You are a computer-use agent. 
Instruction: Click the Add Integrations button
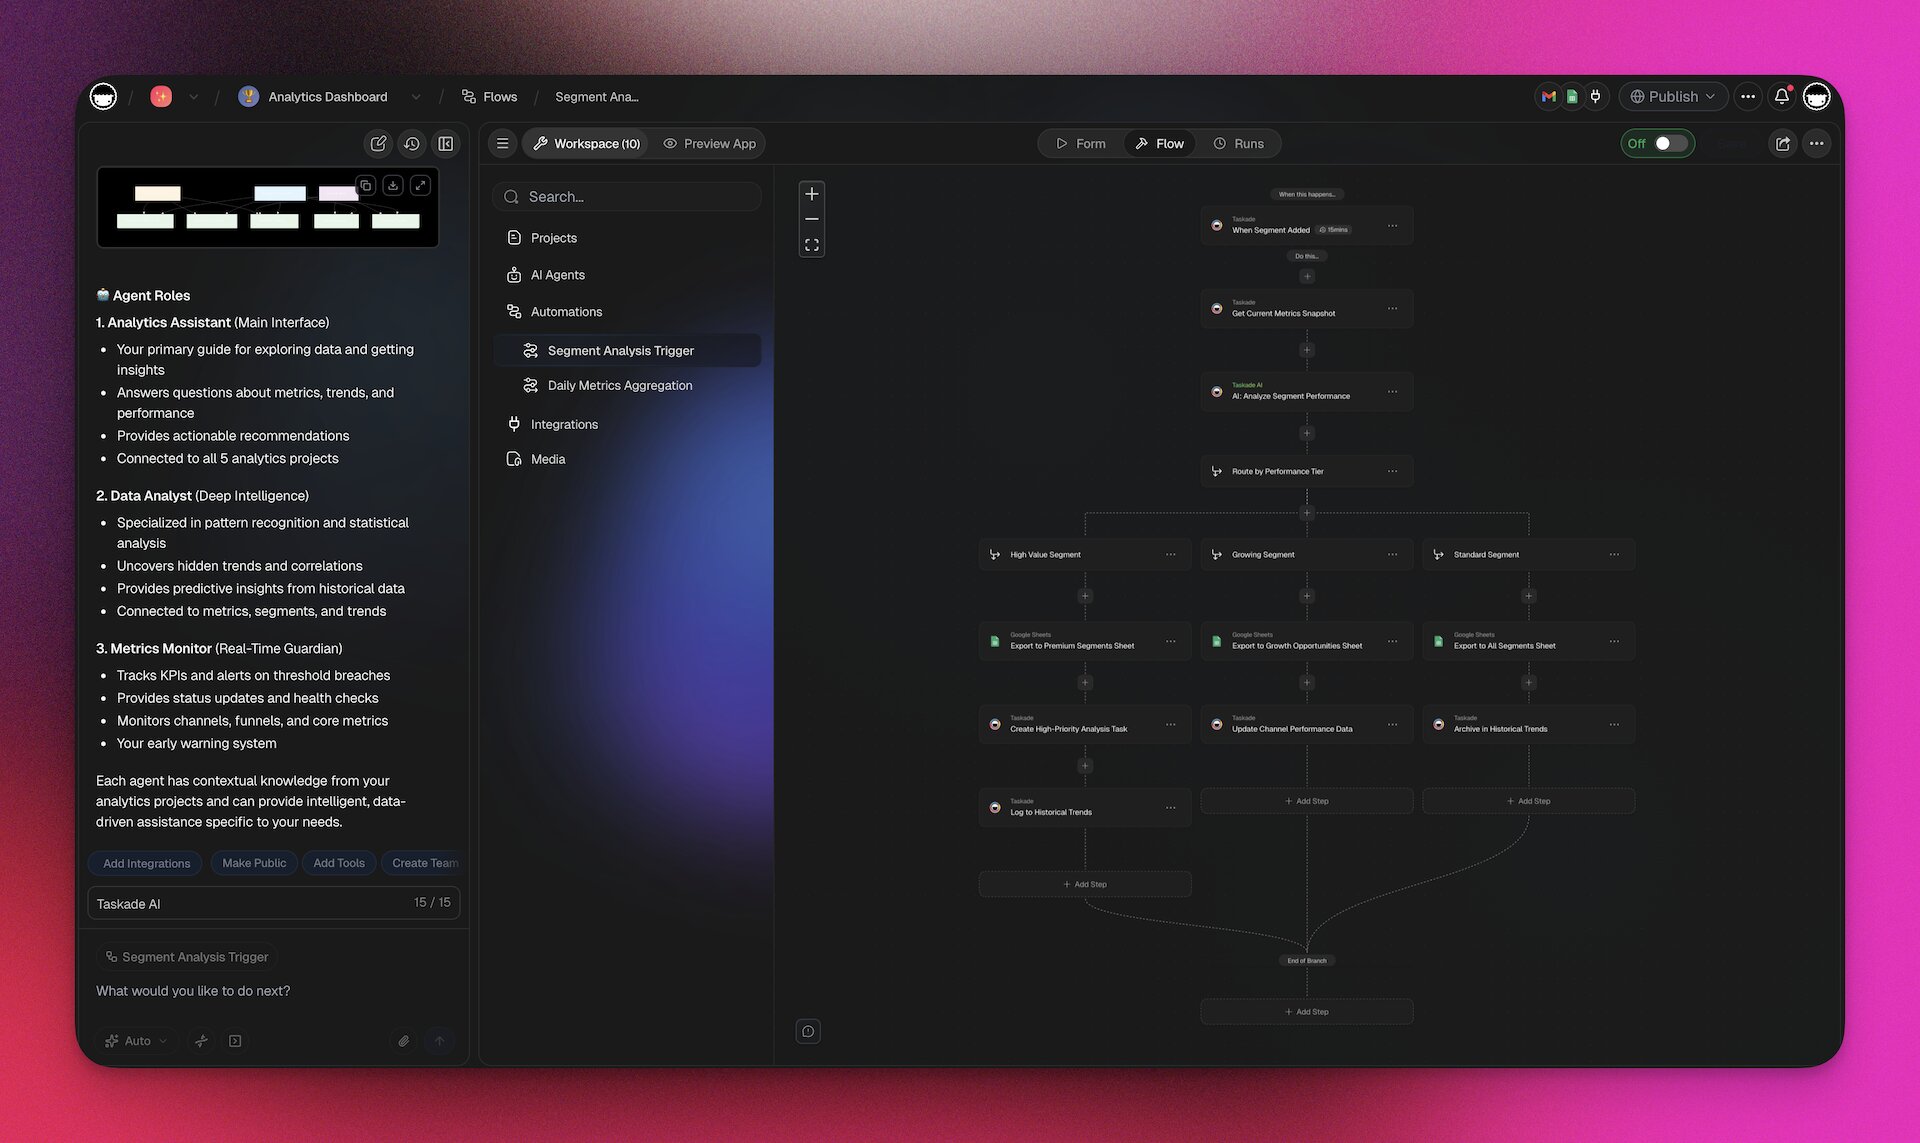point(146,863)
